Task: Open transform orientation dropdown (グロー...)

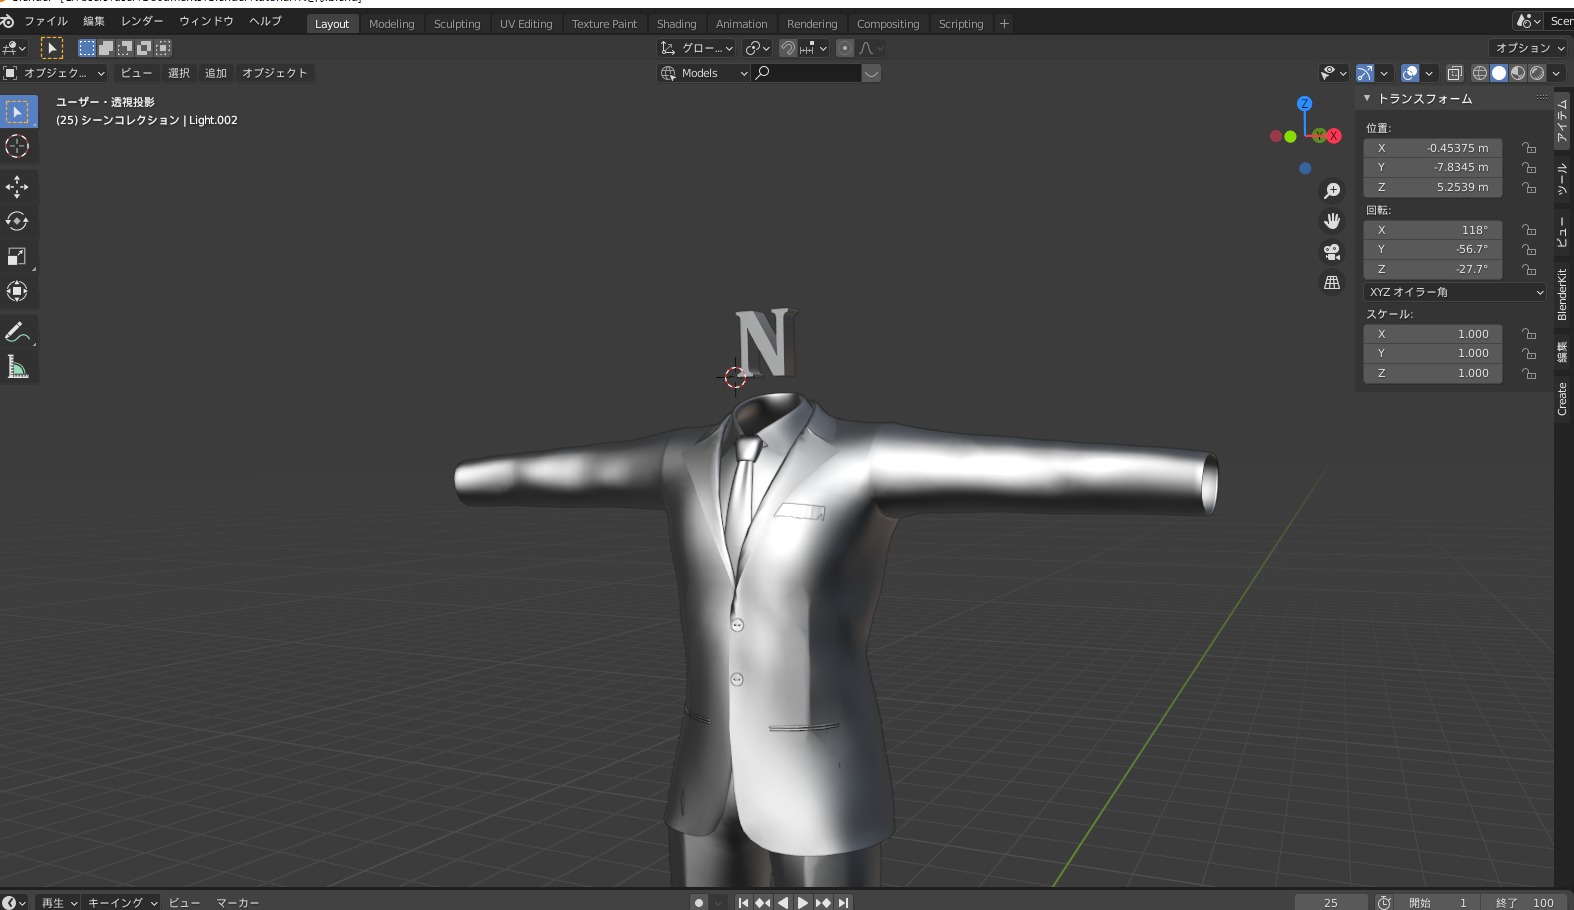Action: tap(697, 48)
